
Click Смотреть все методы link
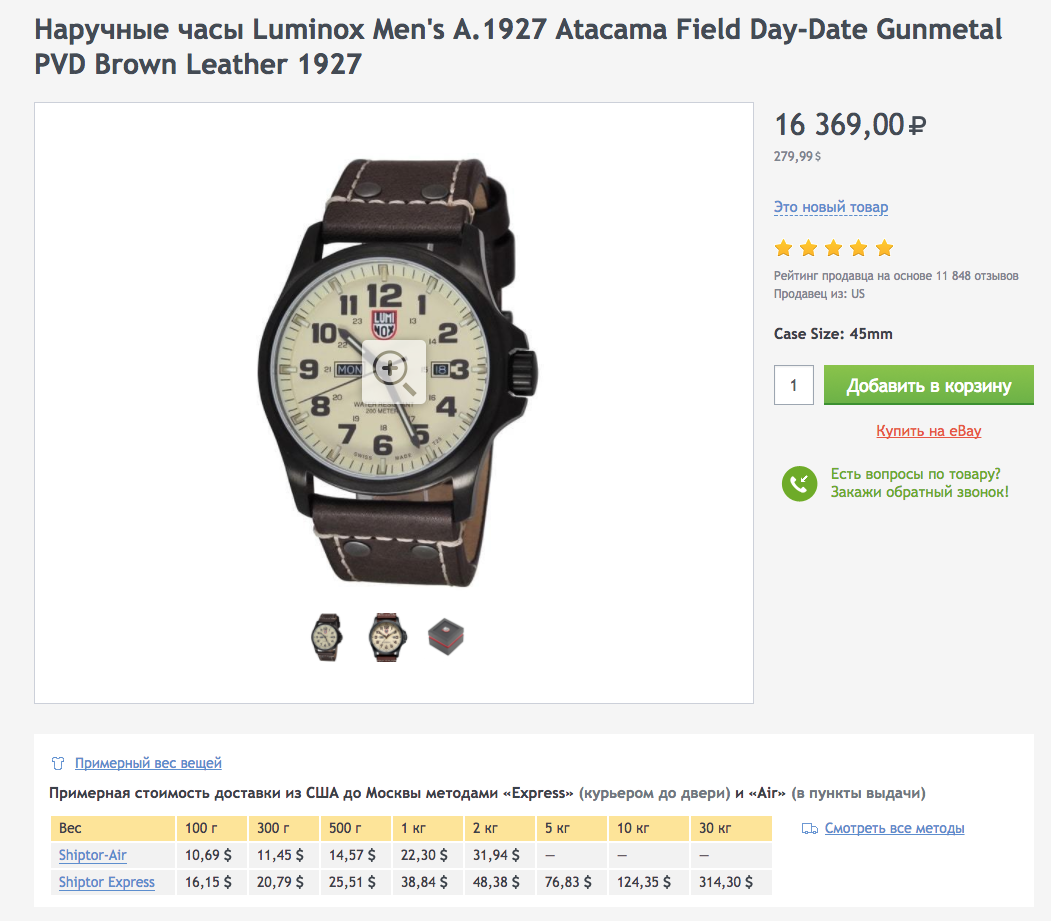click(894, 828)
